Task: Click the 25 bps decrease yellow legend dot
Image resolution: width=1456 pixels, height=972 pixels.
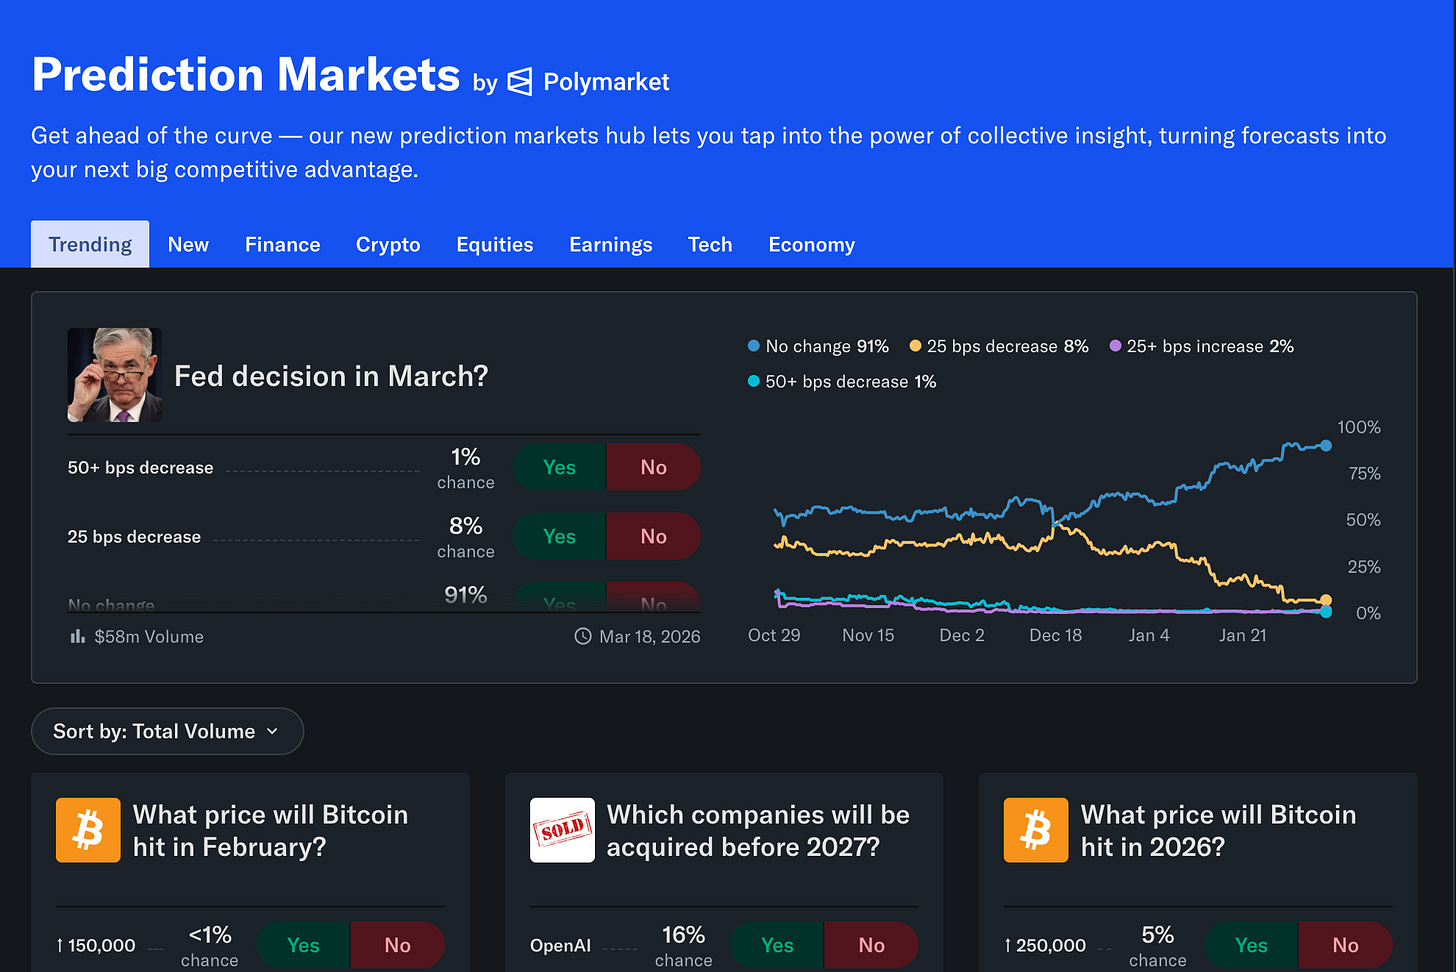Action: pyautogui.click(x=915, y=346)
